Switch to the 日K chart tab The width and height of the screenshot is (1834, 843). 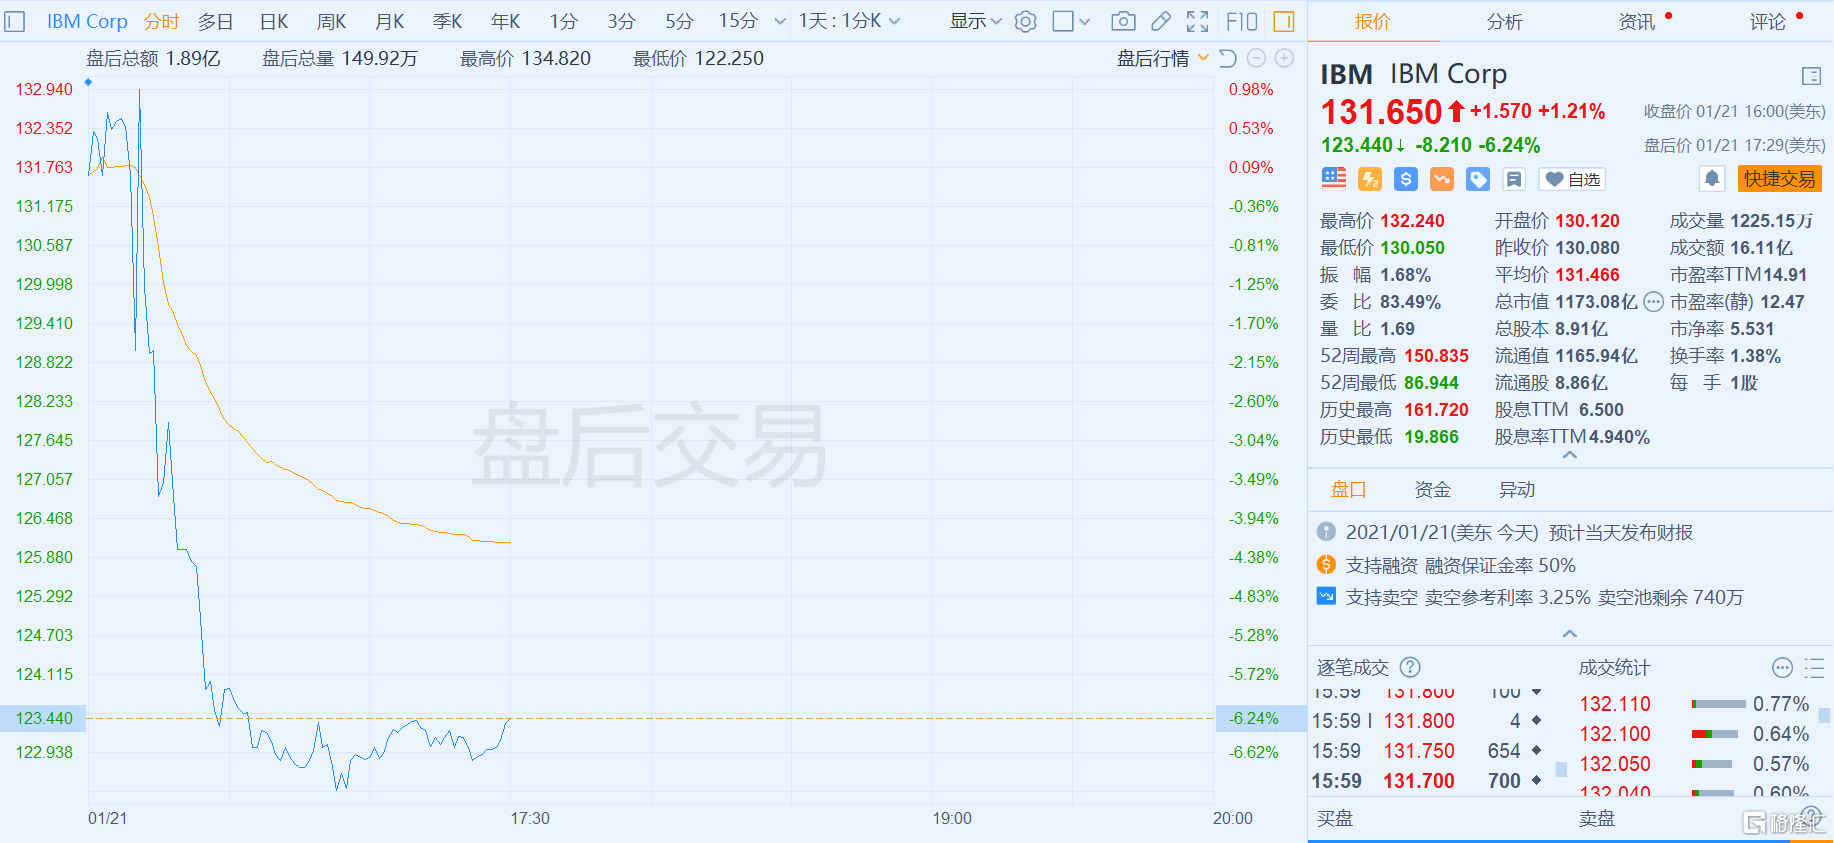[x=274, y=21]
